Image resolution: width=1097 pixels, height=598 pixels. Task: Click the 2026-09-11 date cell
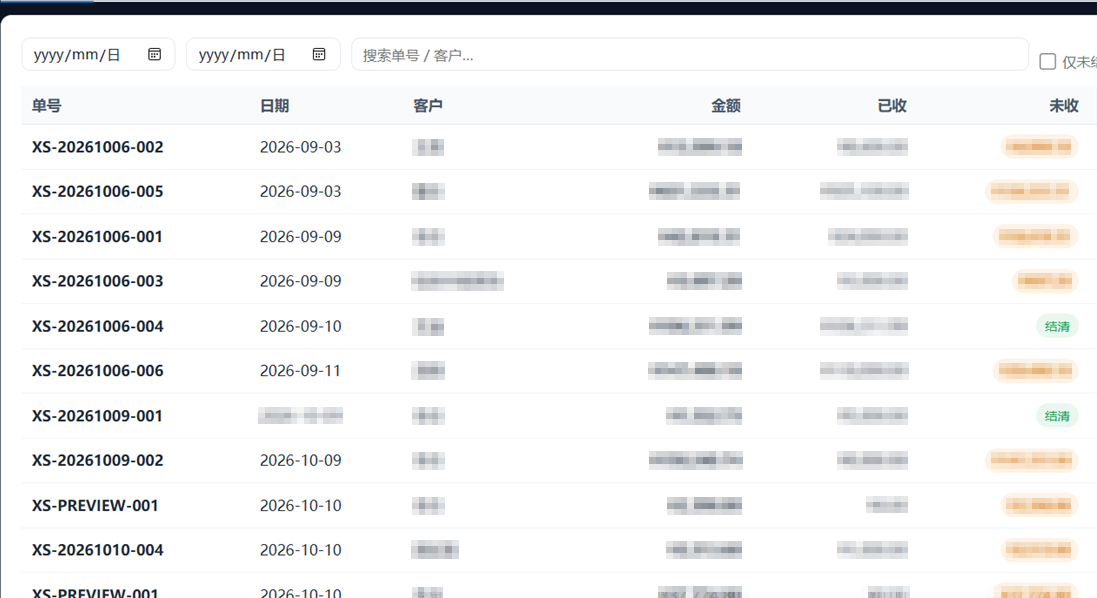coord(300,371)
